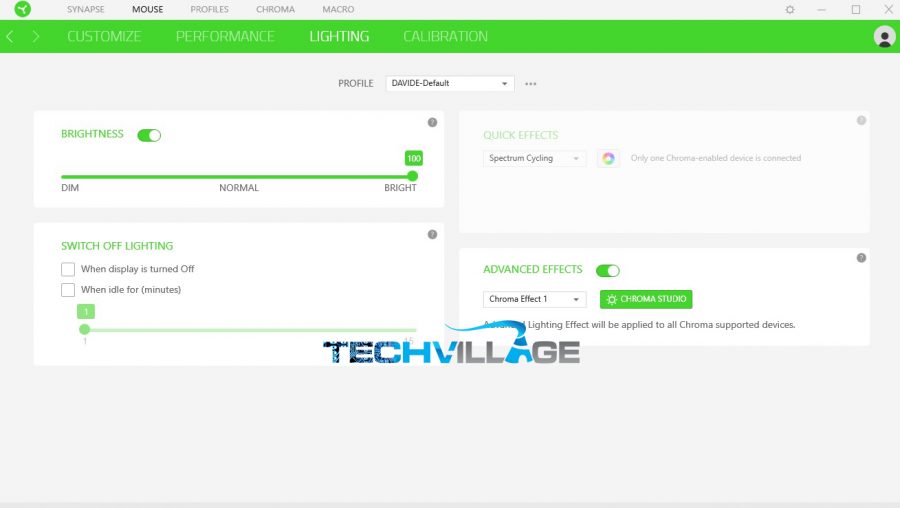The image size is (900, 508).
Task: Switch to the CALIBRATION tab
Action: click(445, 37)
